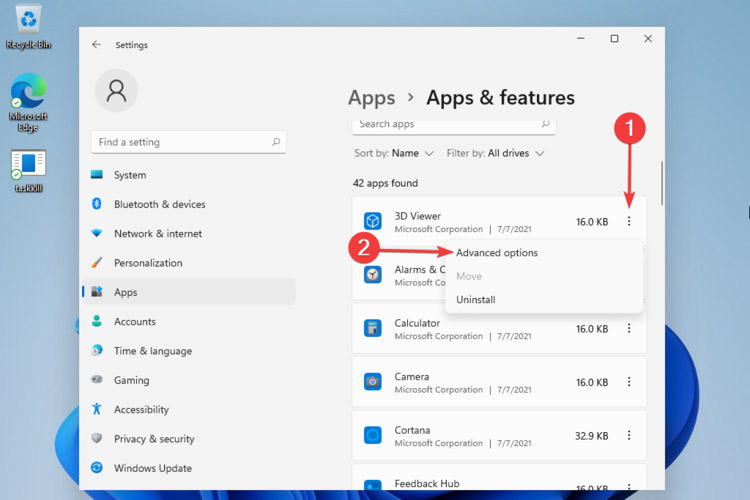This screenshot has width=750, height=500.
Task: Click the Settings back arrow
Action: point(96,44)
